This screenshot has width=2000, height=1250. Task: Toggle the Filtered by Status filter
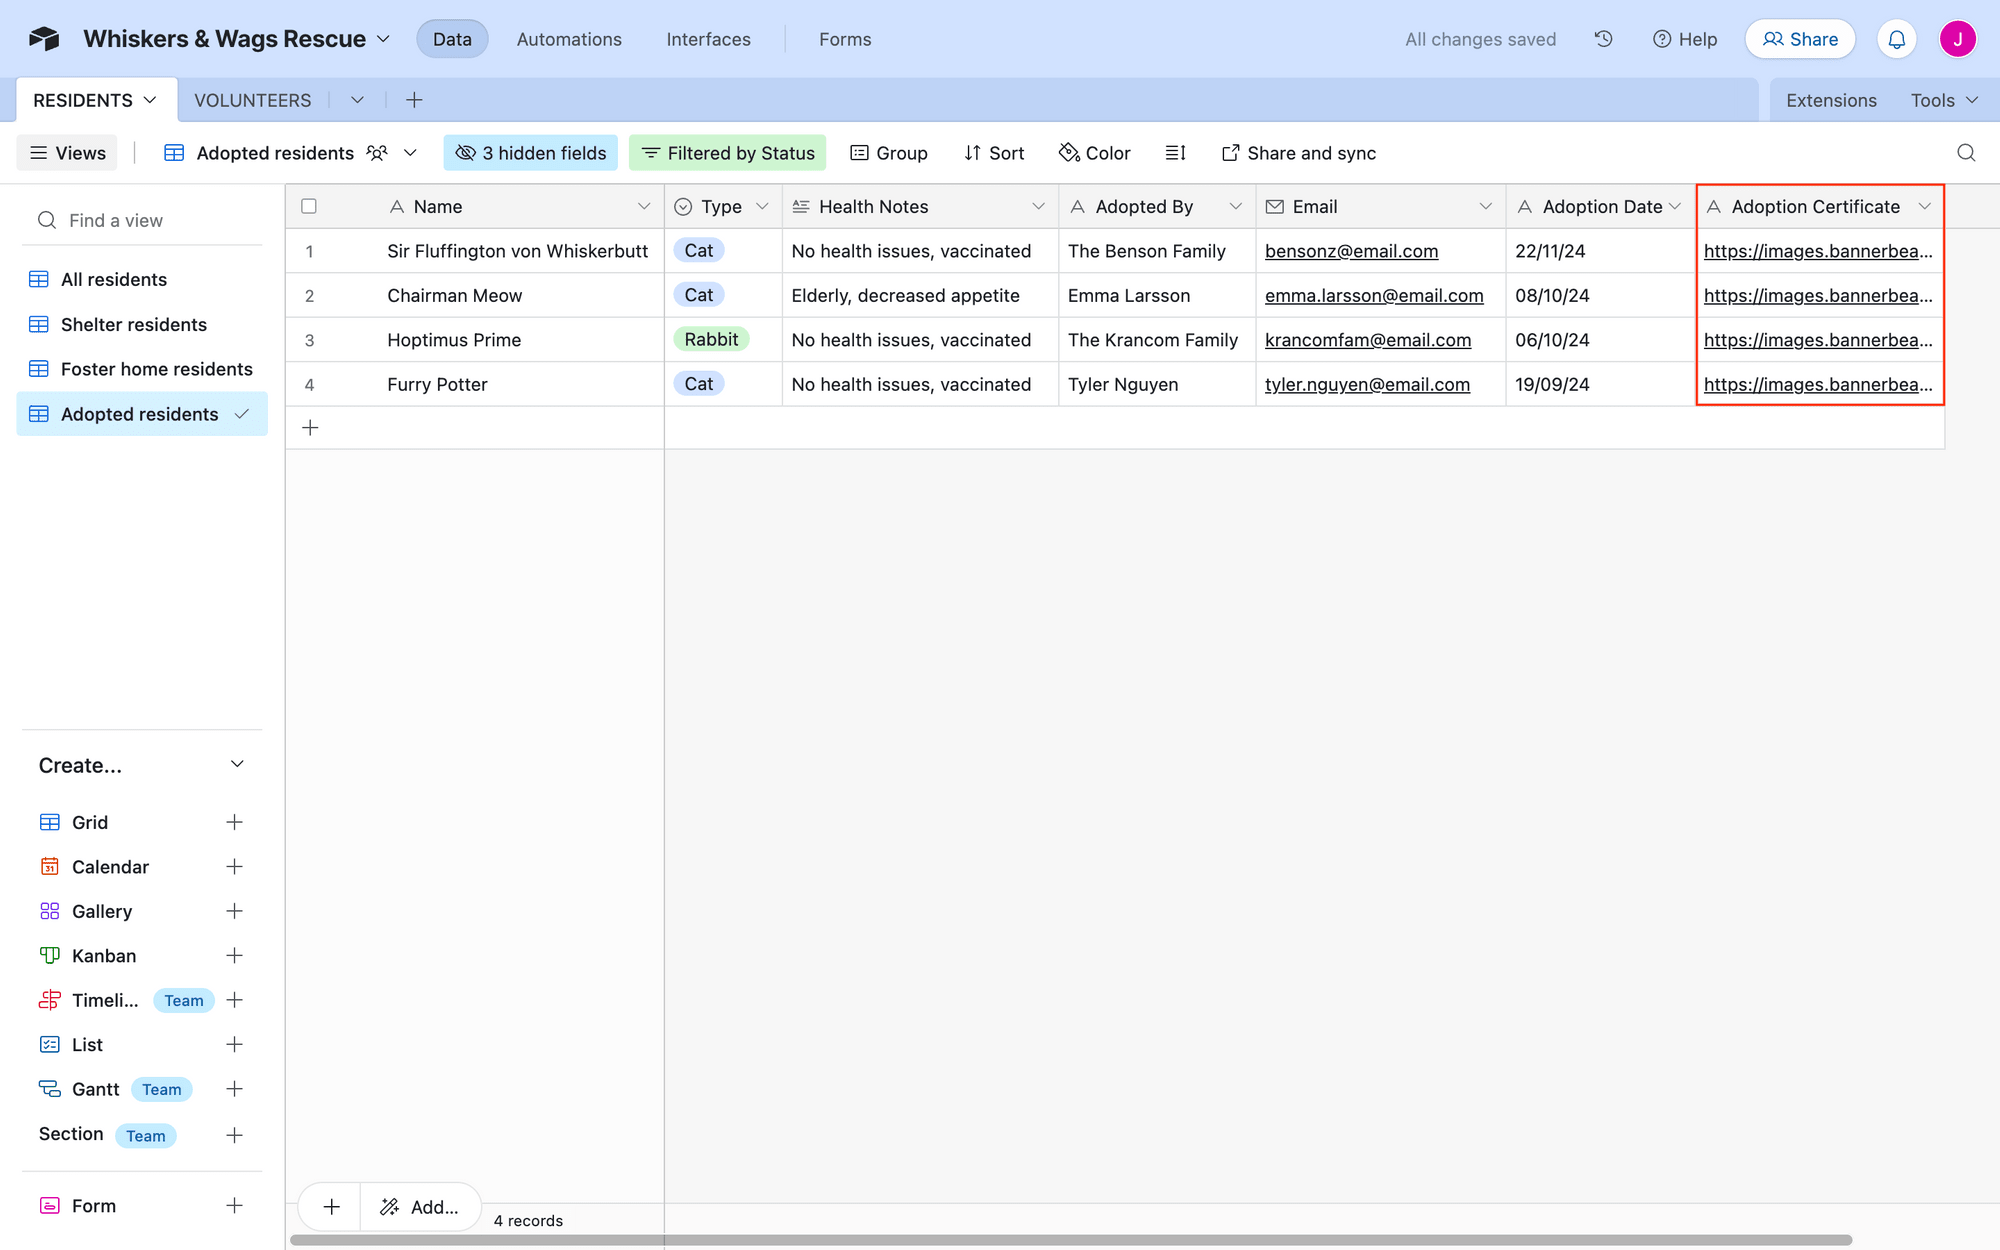pyautogui.click(x=729, y=154)
